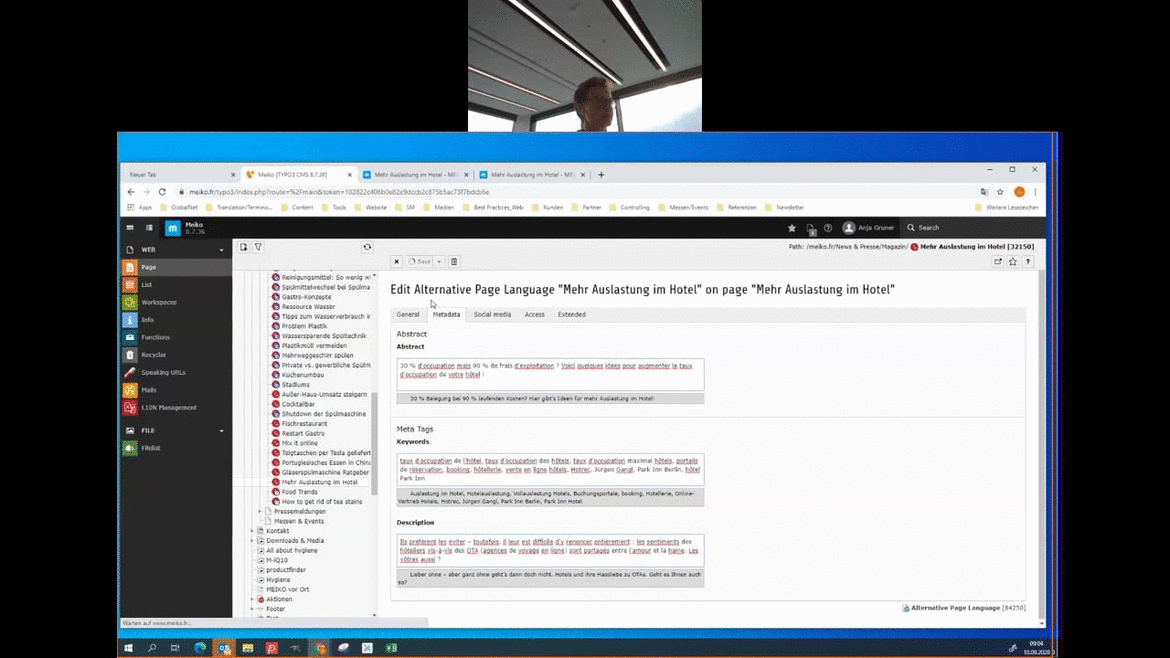Close the edit form with X button

click(396, 262)
